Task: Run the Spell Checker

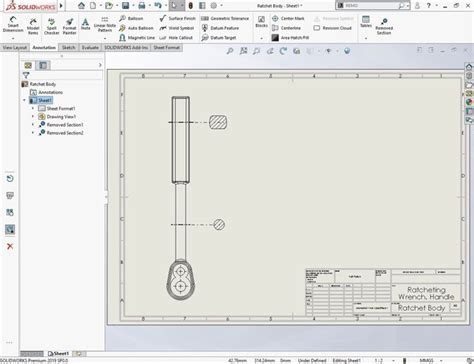Action: [x=51, y=26]
